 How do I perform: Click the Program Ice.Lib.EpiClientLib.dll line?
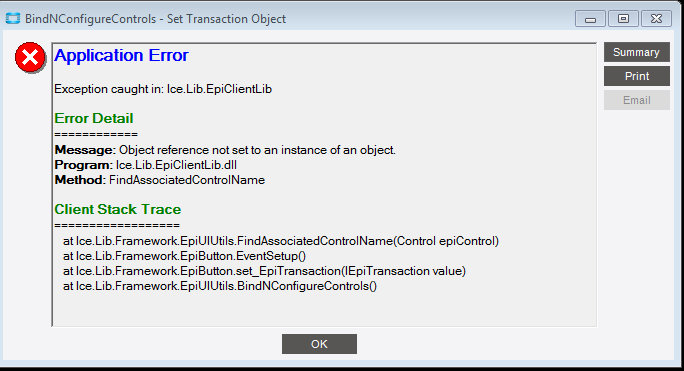[146, 165]
